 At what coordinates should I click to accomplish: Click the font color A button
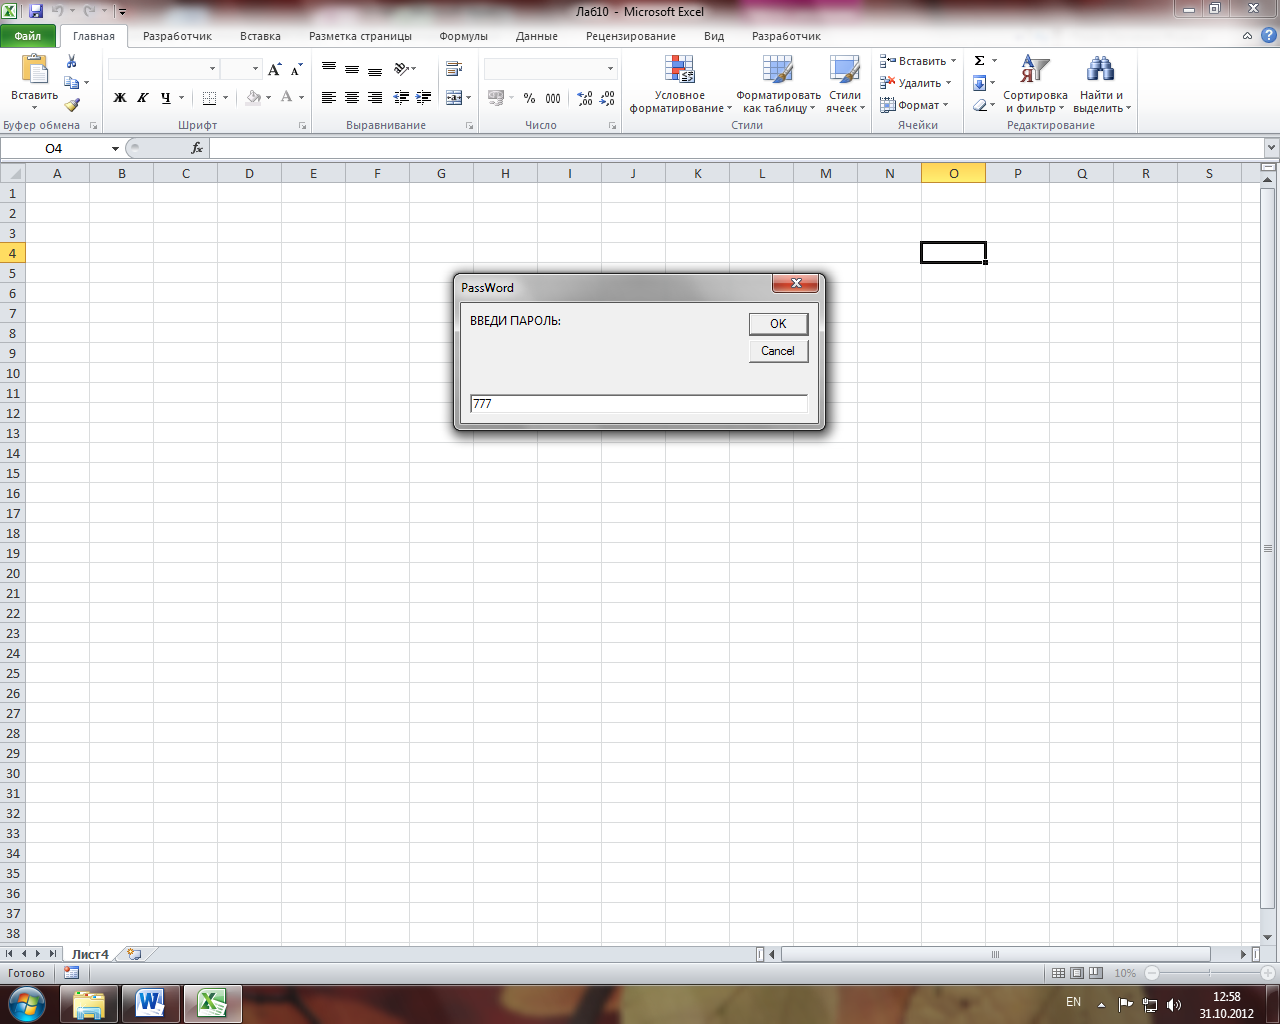(287, 98)
